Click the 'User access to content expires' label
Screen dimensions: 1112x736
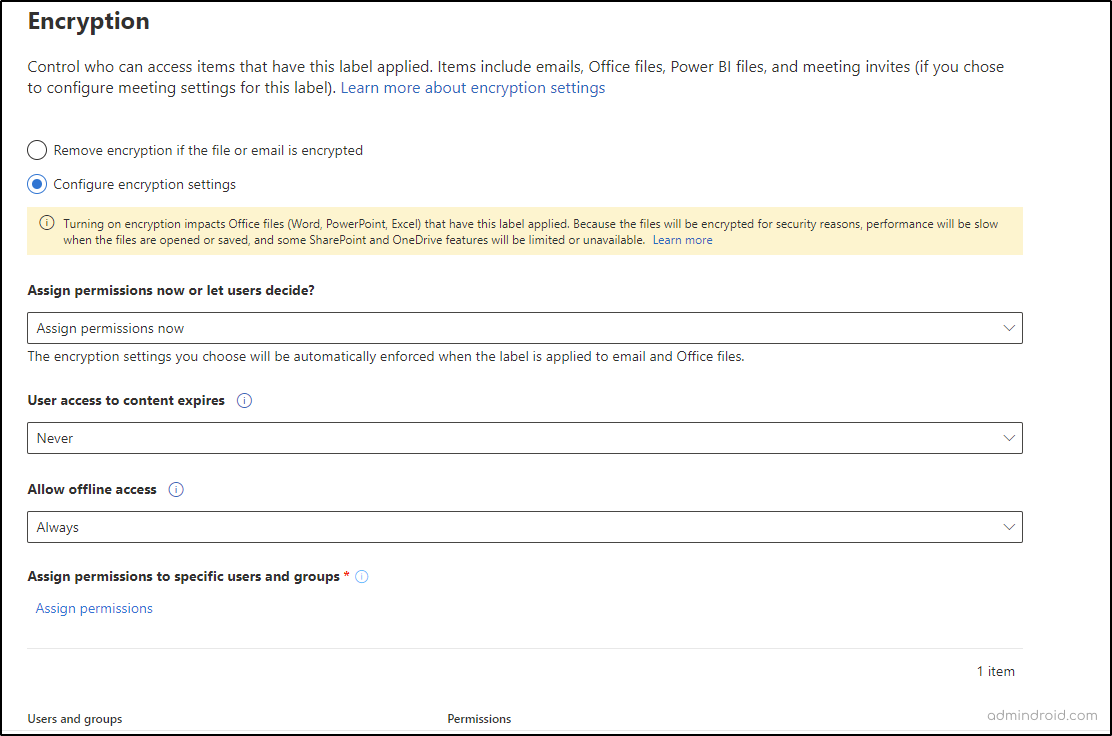126,401
